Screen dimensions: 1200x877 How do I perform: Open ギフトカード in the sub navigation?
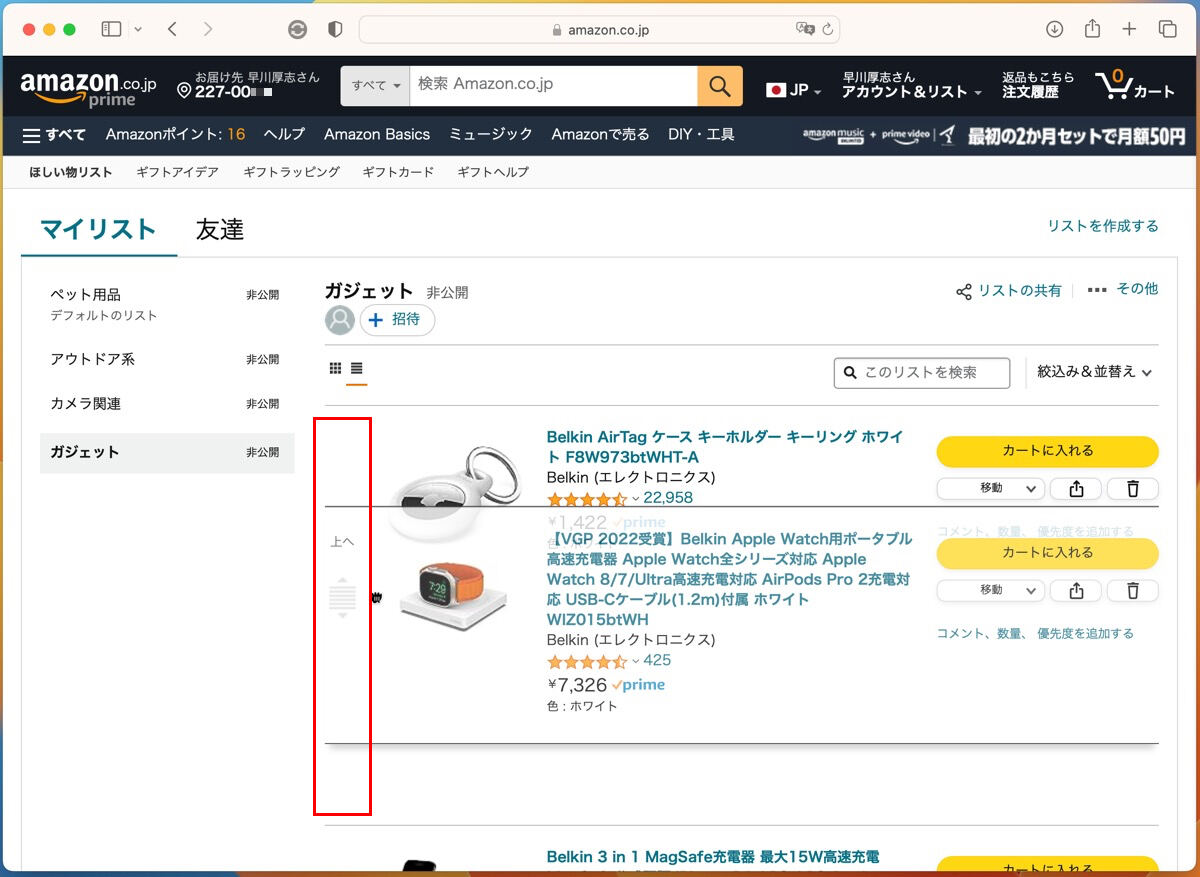click(x=398, y=172)
